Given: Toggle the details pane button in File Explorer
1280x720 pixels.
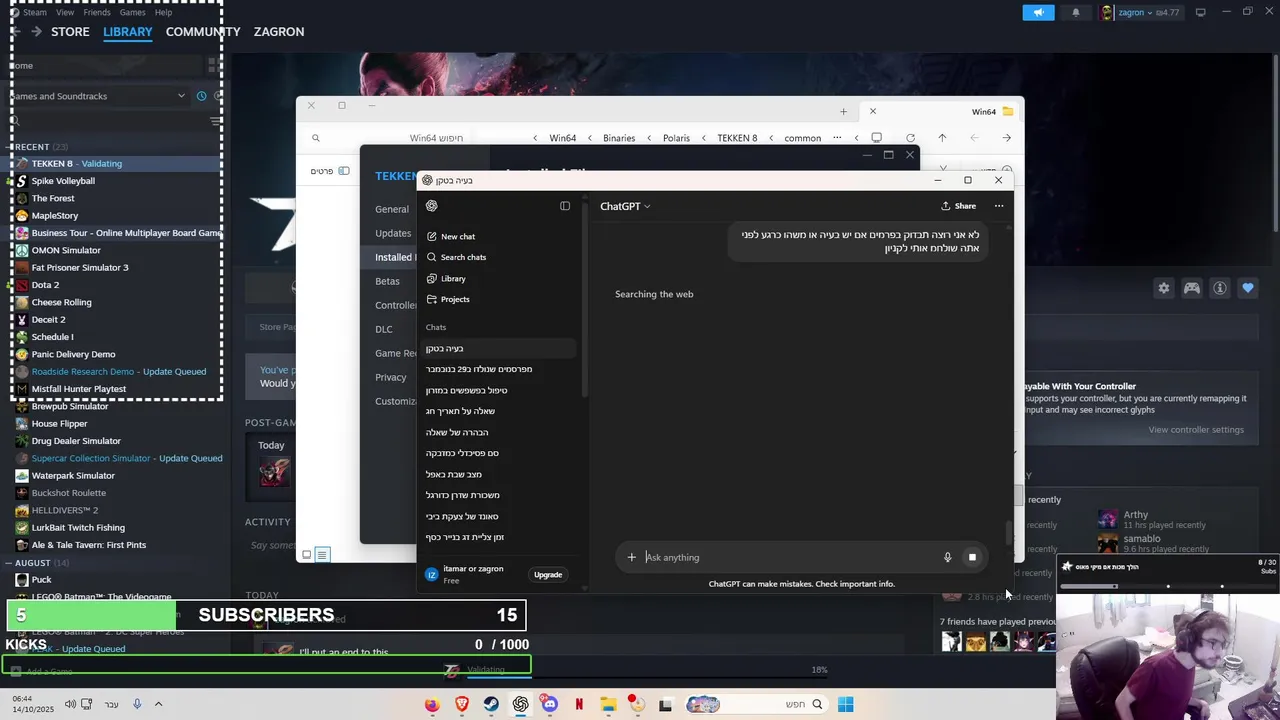Looking at the screenshot, I should (329, 171).
